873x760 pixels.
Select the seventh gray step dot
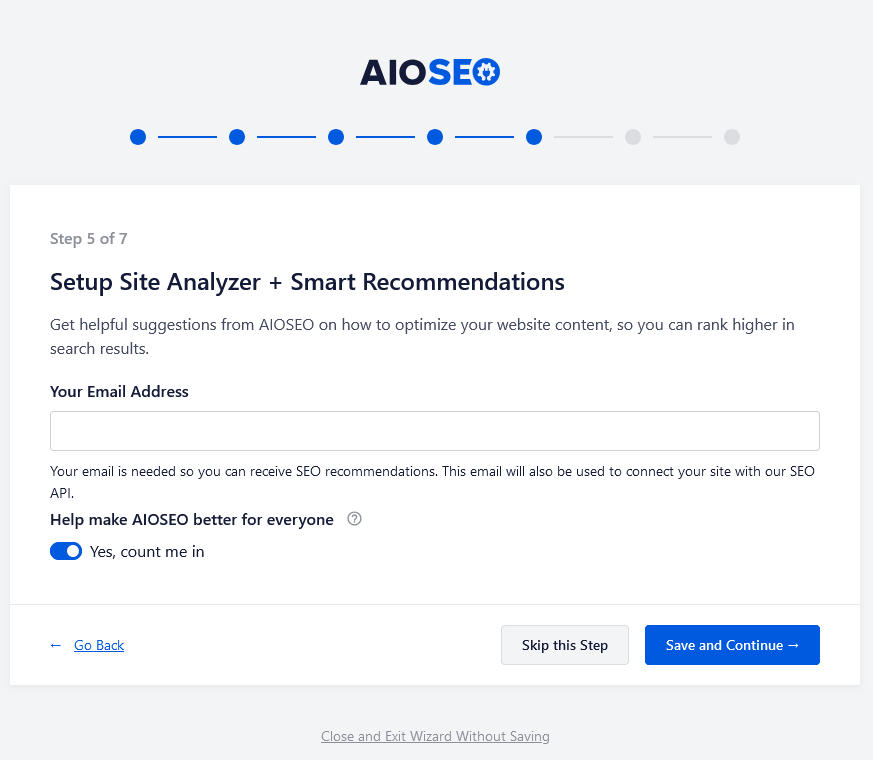pyautogui.click(x=732, y=137)
